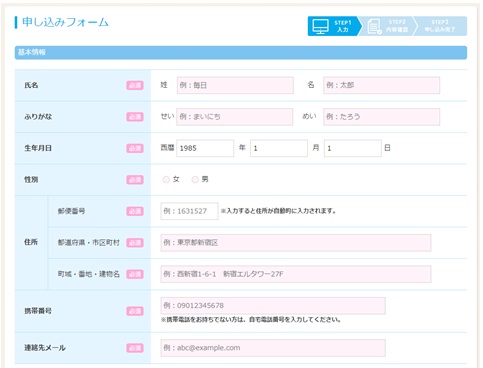Select the STEP2 step label
This screenshot has width=483, height=368.
397,26
